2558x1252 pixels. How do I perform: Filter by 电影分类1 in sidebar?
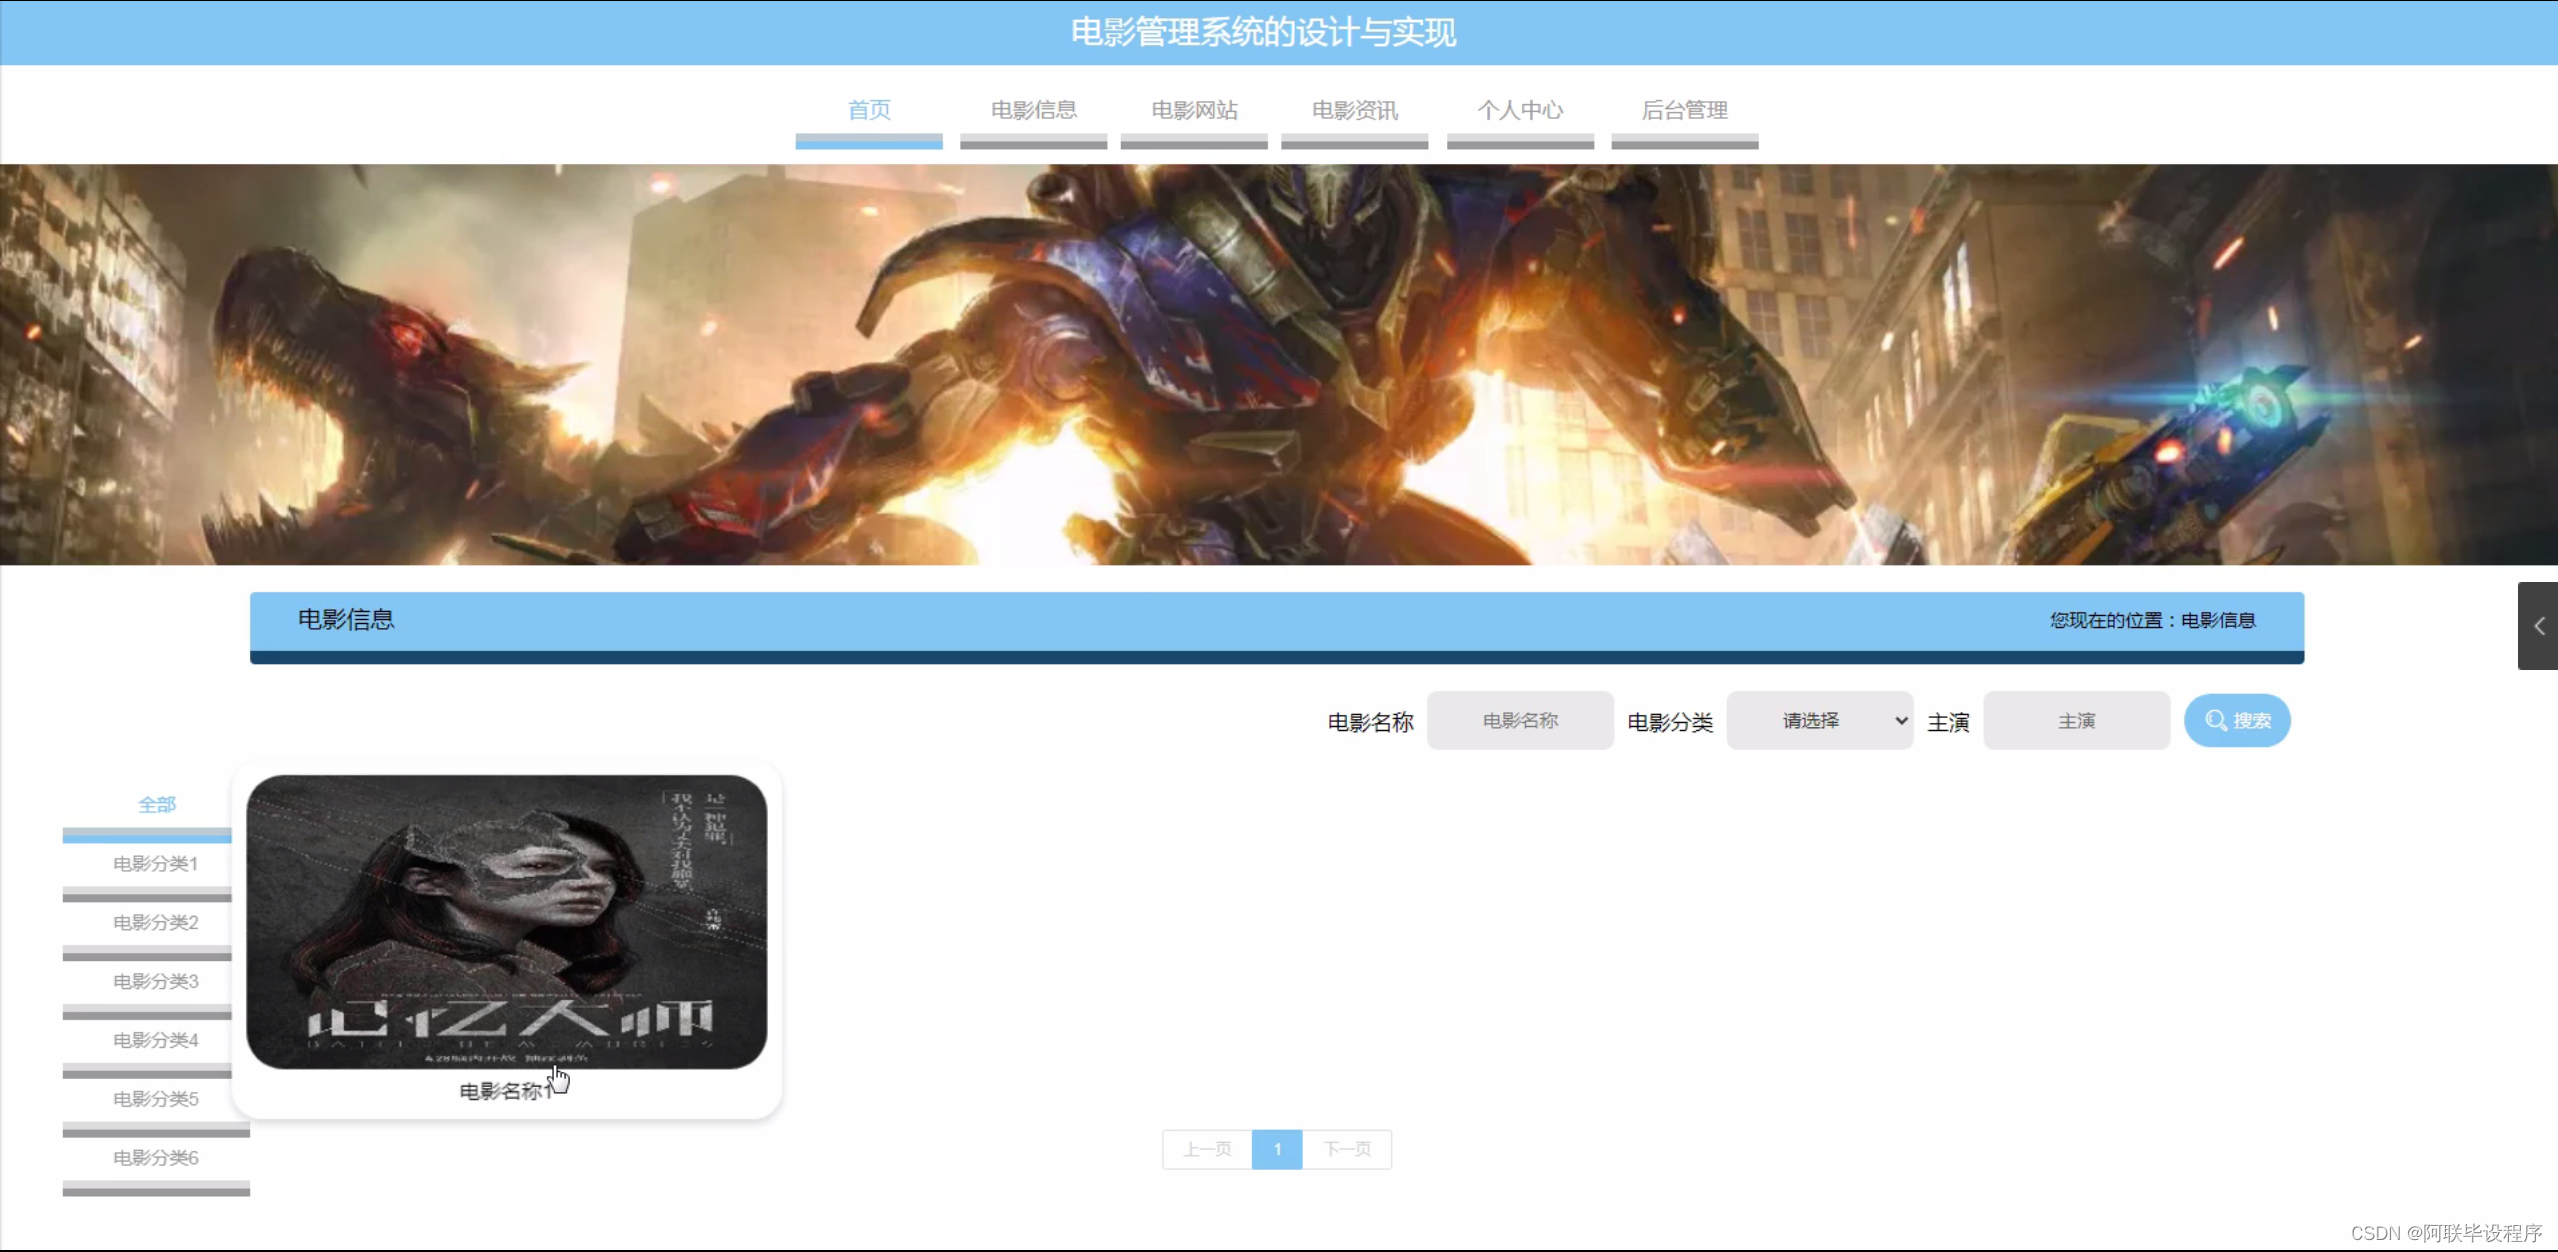click(x=156, y=864)
